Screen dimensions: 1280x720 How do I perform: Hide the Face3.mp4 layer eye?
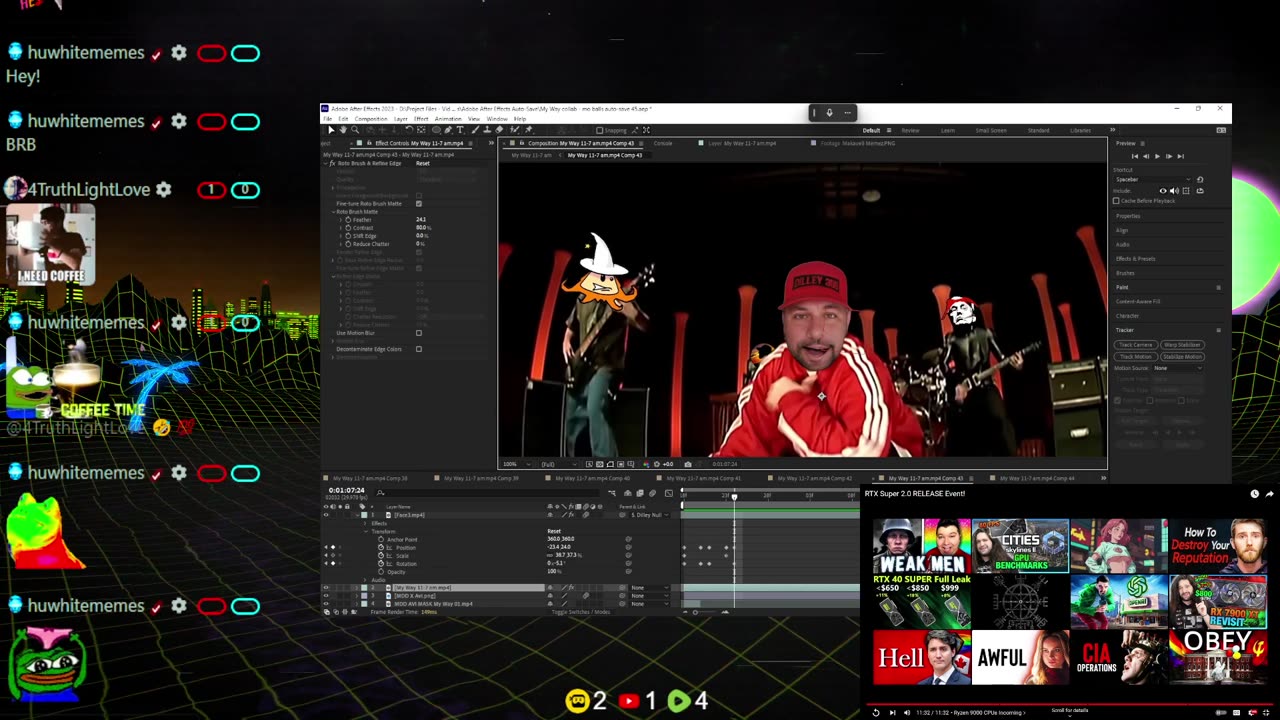pyautogui.click(x=325, y=515)
